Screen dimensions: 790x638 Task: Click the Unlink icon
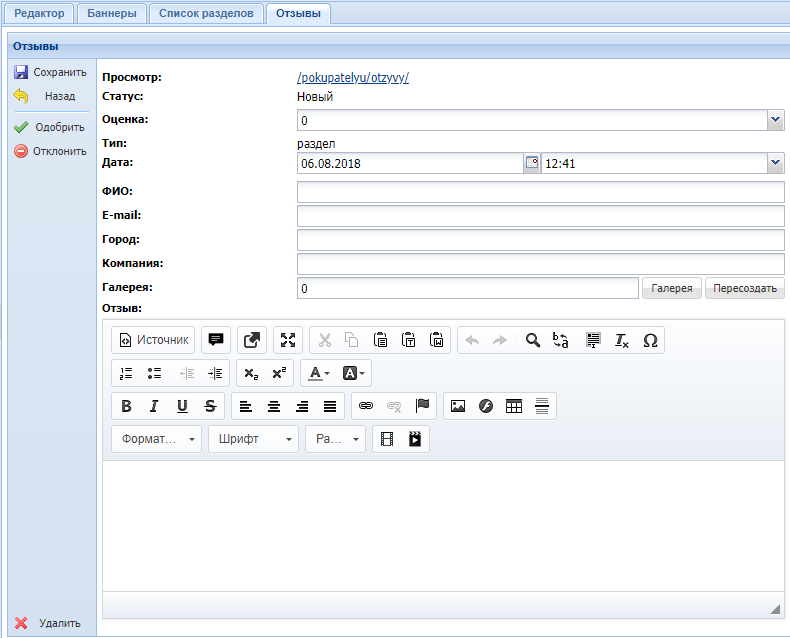pos(394,406)
